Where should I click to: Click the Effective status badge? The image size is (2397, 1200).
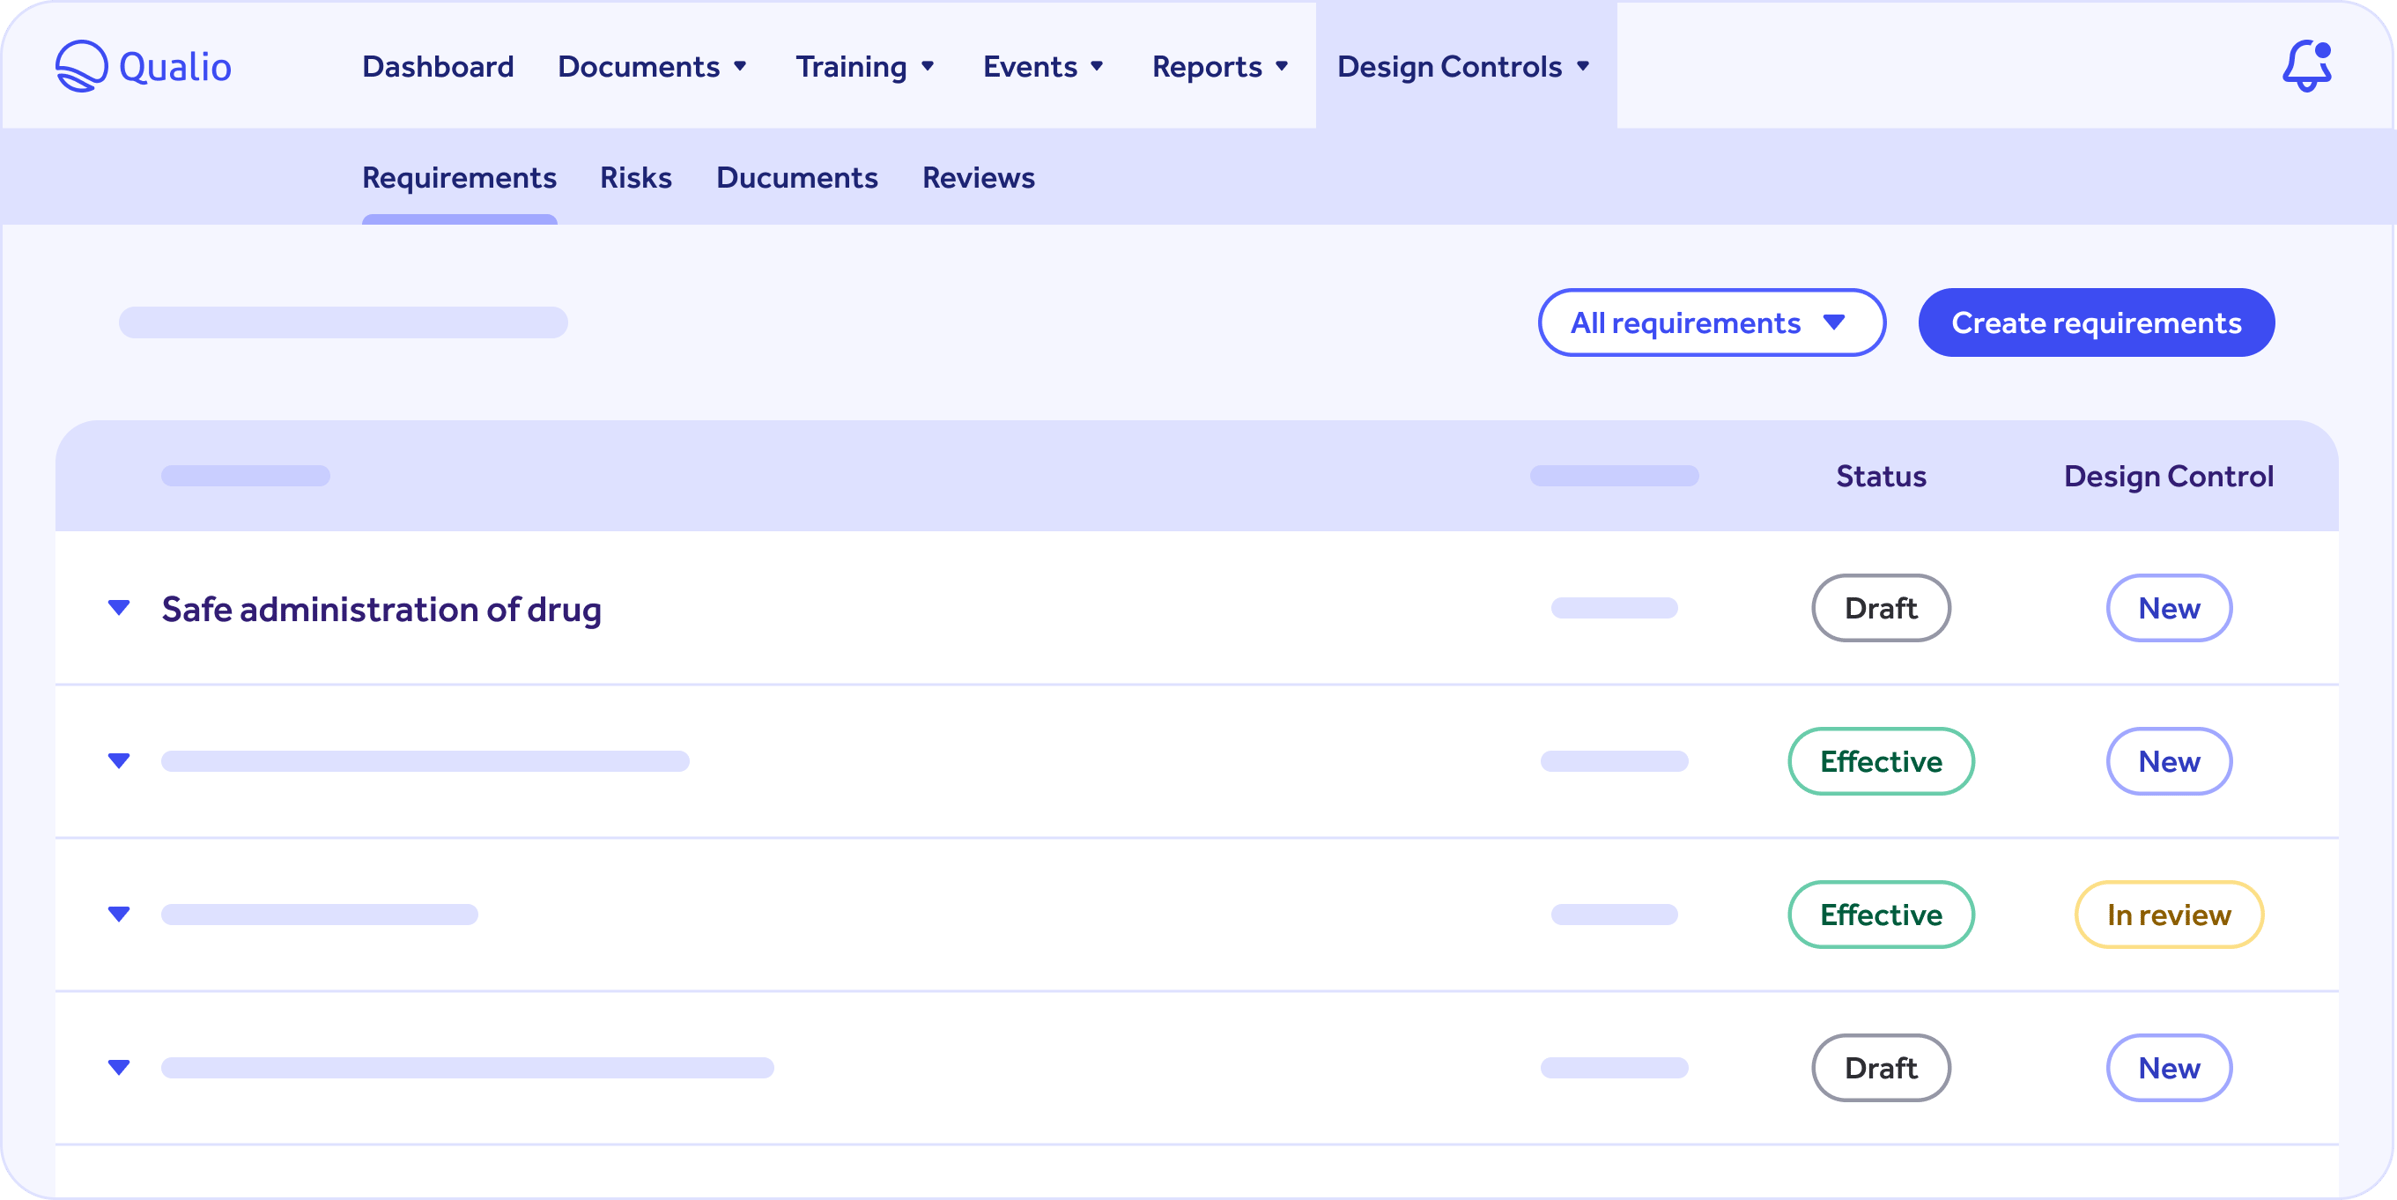click(1880, 761)
